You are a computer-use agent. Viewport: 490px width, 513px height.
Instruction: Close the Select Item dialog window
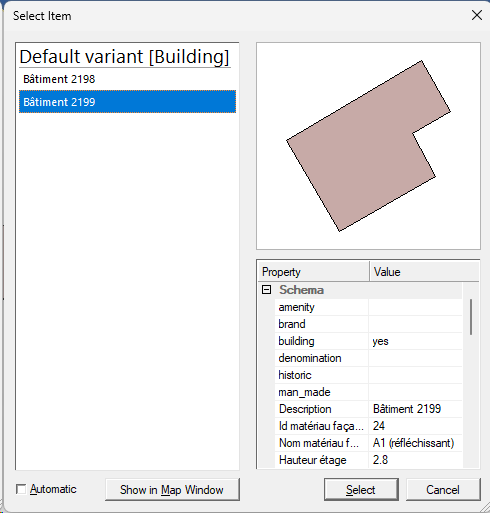point(477,15)
